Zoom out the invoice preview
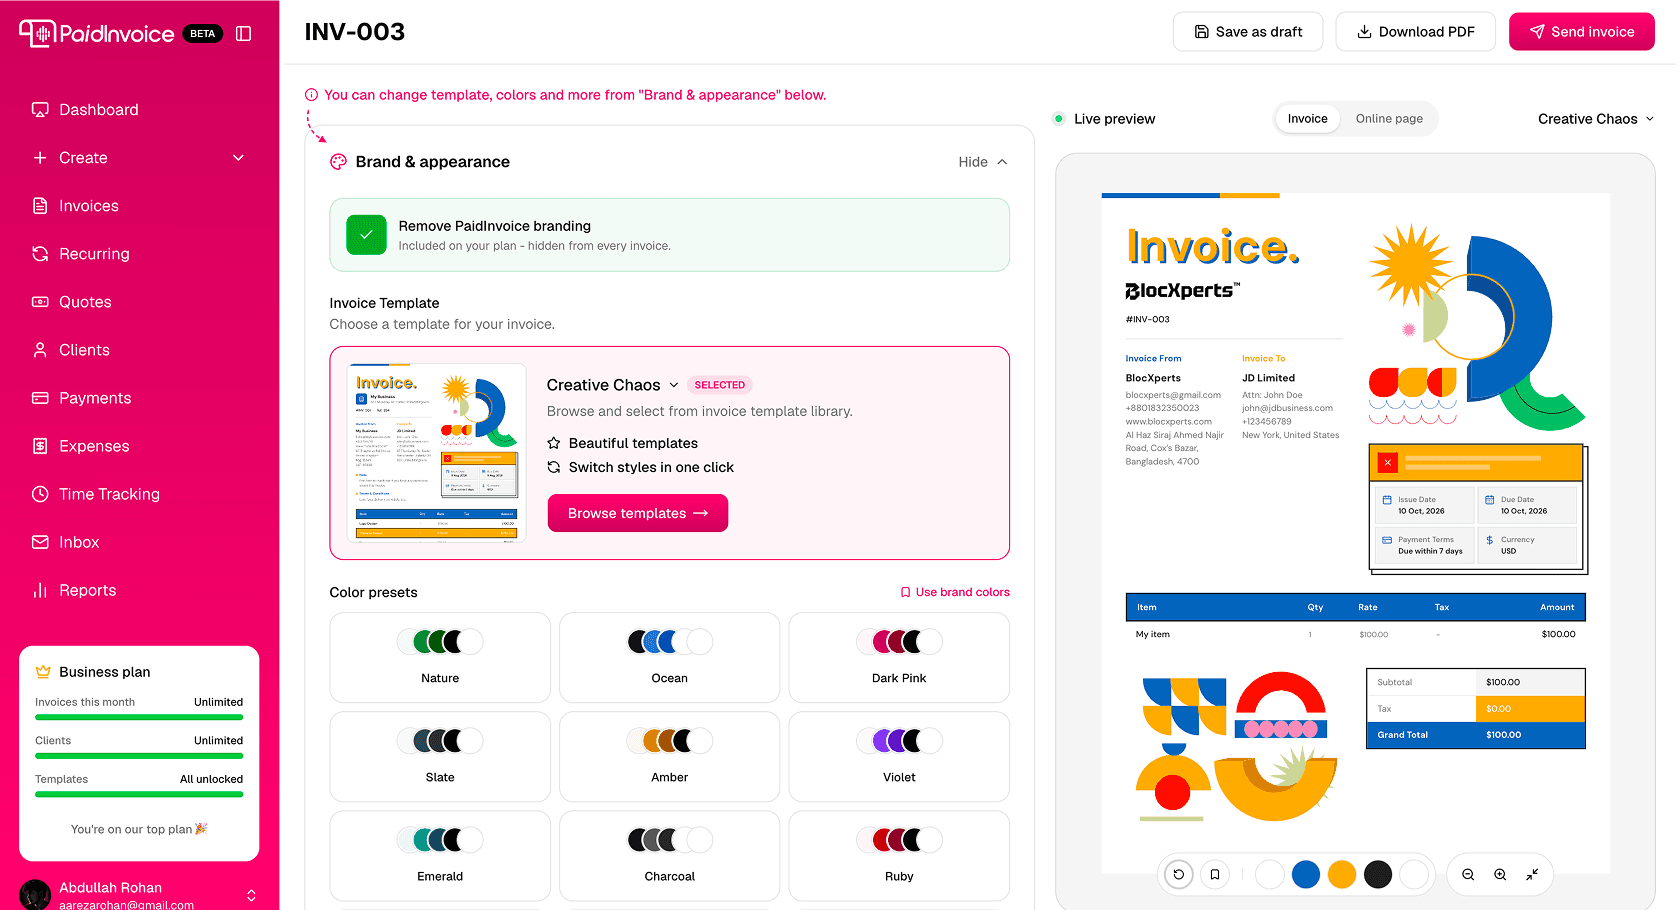1680x910 pixels. [x=1468, y=874]
